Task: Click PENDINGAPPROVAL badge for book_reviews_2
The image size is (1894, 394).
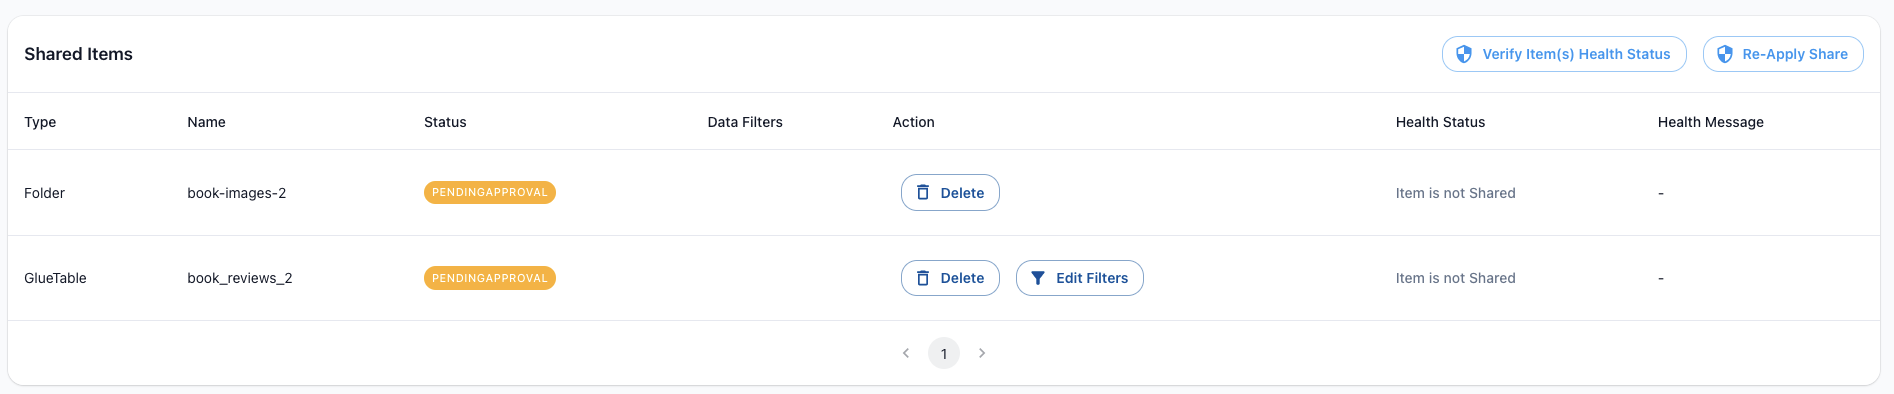Action: tap(490, 278)
